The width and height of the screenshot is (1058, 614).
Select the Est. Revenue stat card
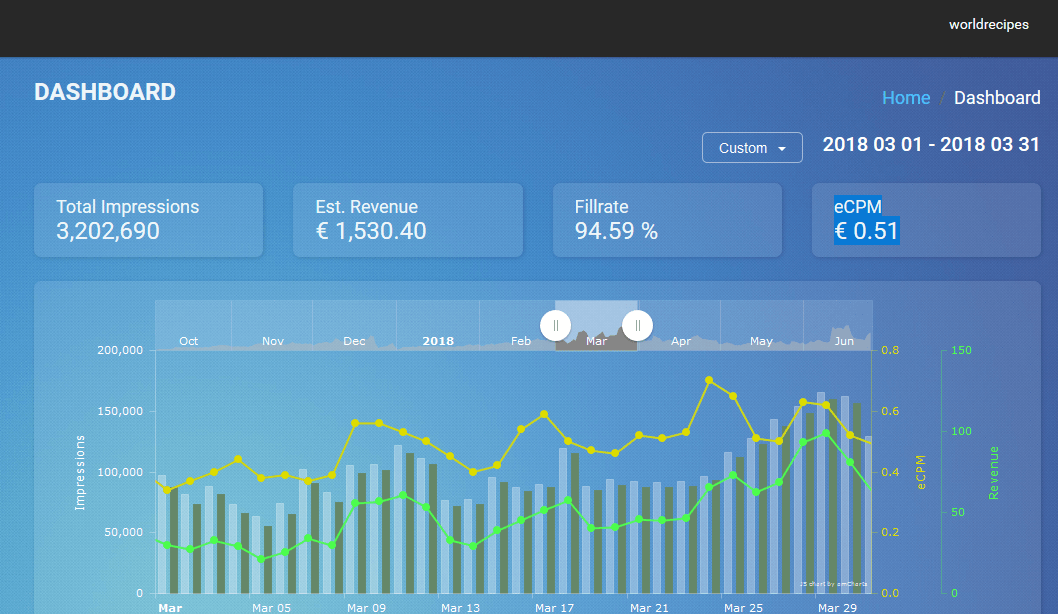pos(407,220)
